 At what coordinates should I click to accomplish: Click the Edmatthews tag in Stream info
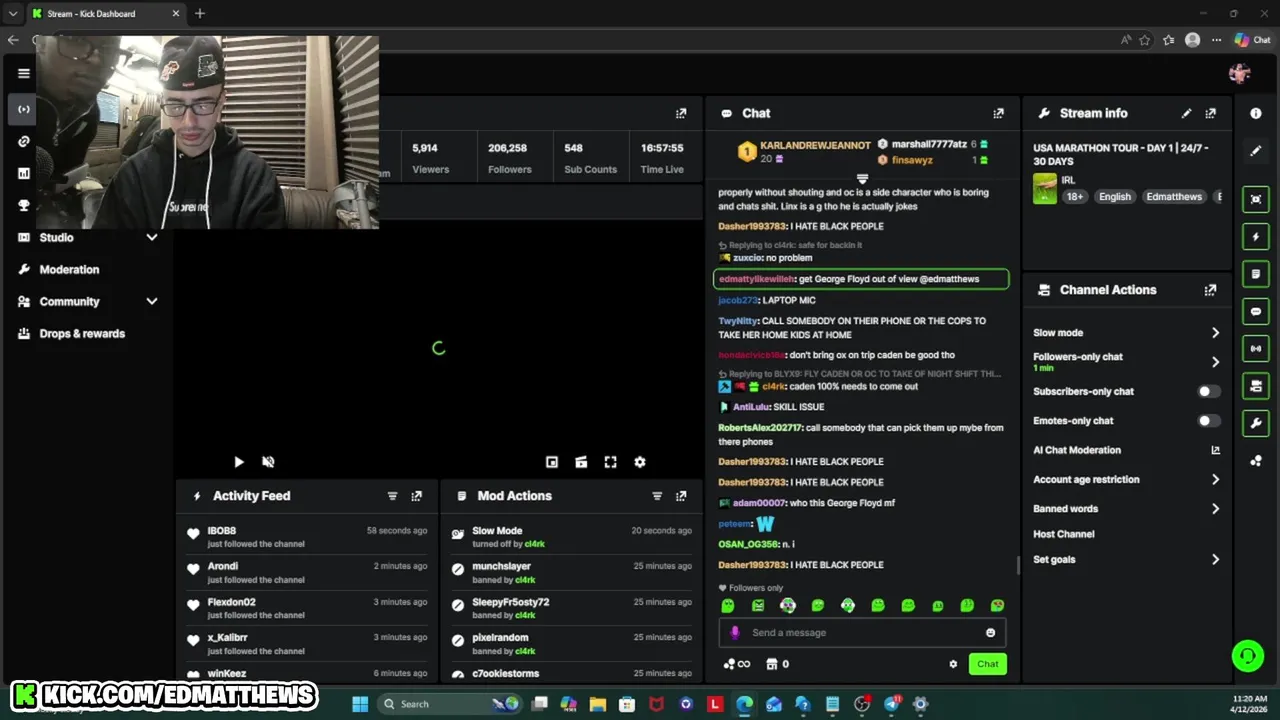[1174, 197]
